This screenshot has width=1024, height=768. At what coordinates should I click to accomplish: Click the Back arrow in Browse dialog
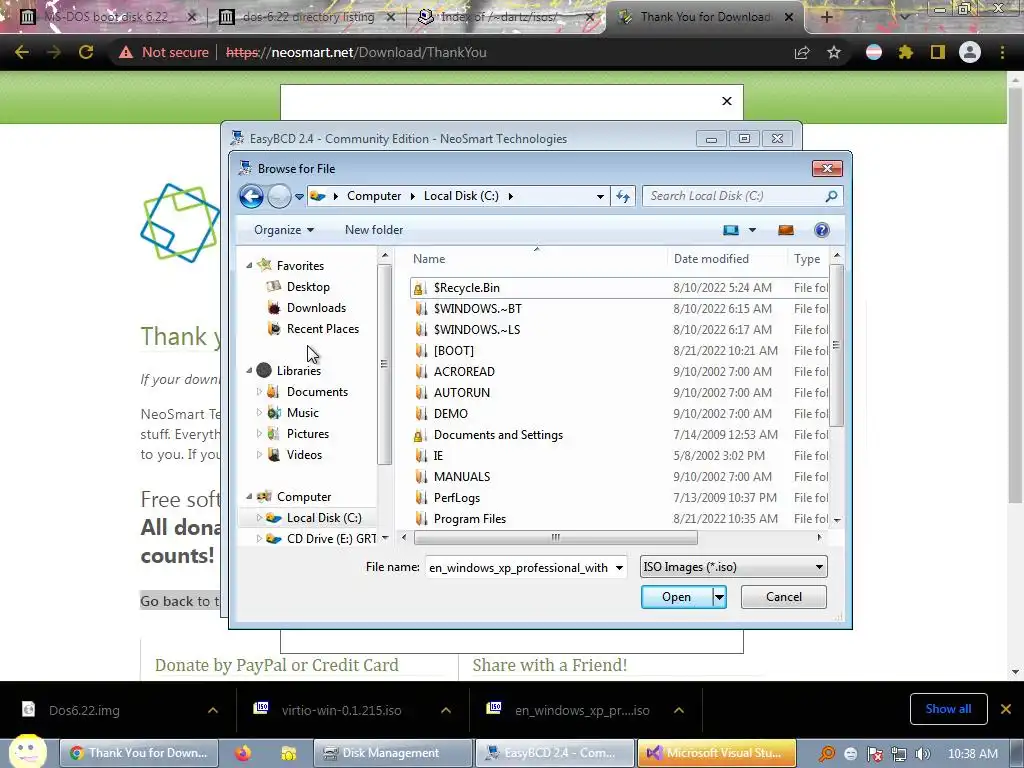(251, 196)
